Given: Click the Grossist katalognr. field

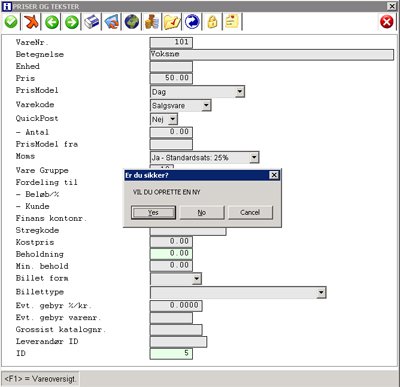Looking at the screenshot, I should tap(176, 330).
